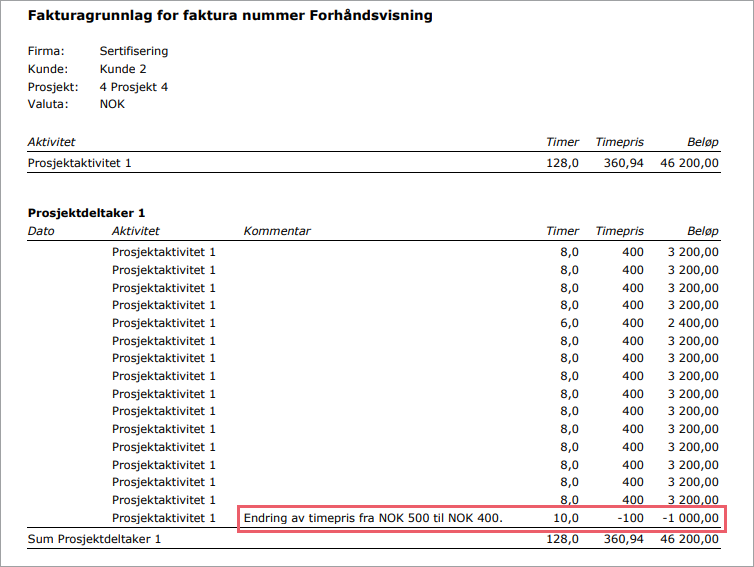Click the -1 000,00 adjustment amount
The height and width of the screenshot is (567, 754).
691,518
